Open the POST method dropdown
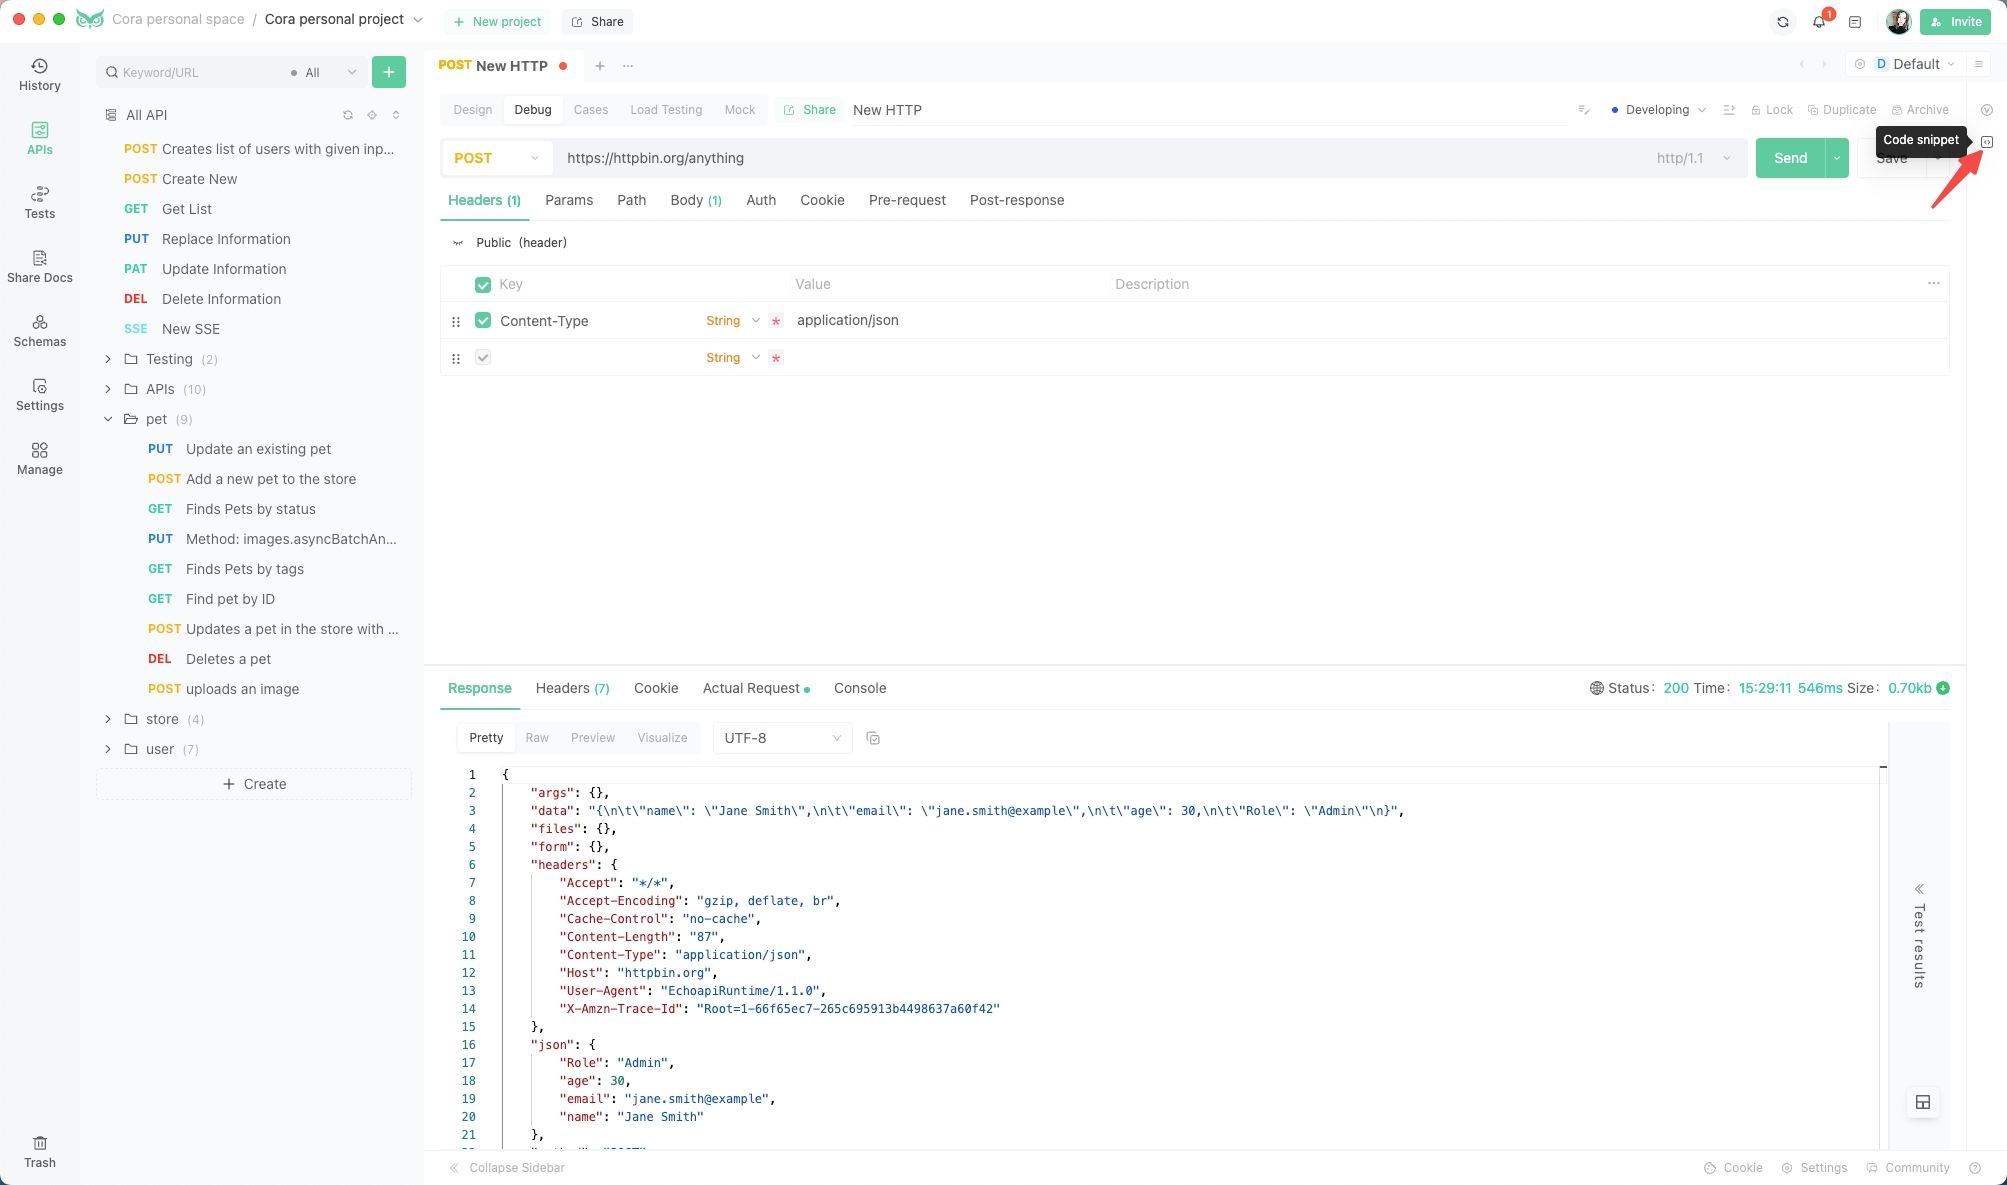The width and height of the screenshot is (2007, 1185). [497, 158]
